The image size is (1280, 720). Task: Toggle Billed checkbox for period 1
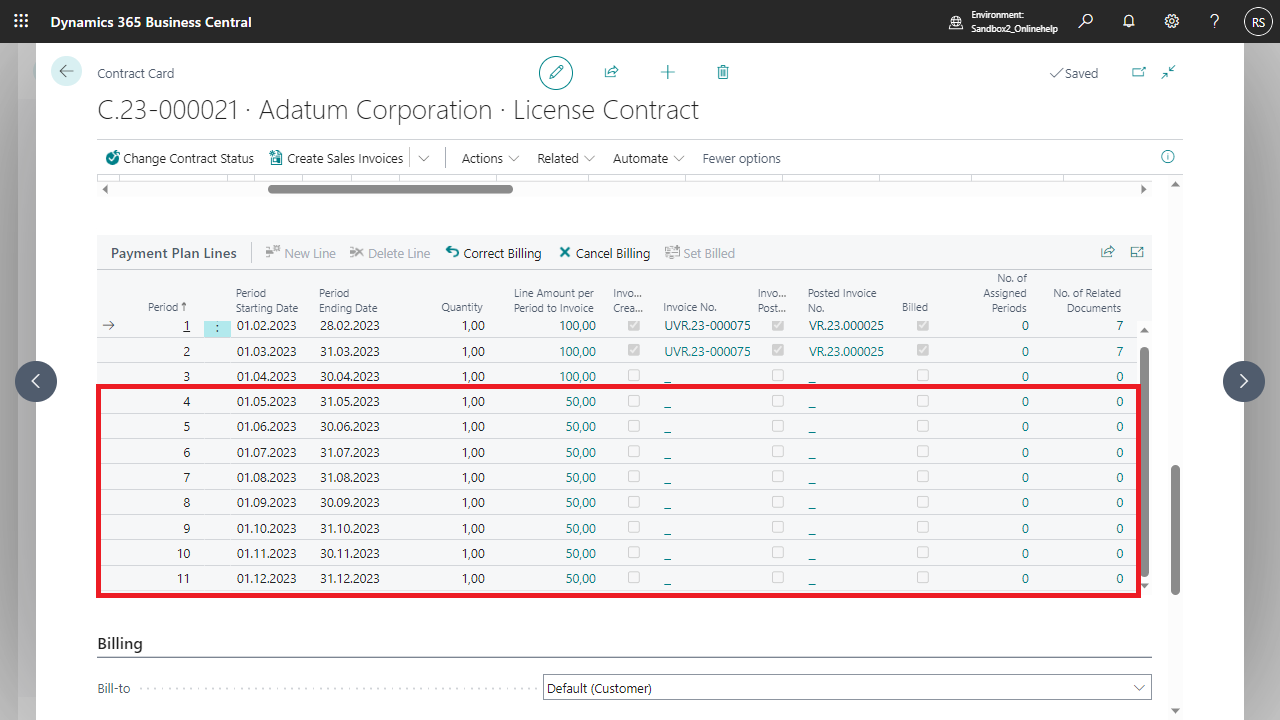tap(922, 326)
